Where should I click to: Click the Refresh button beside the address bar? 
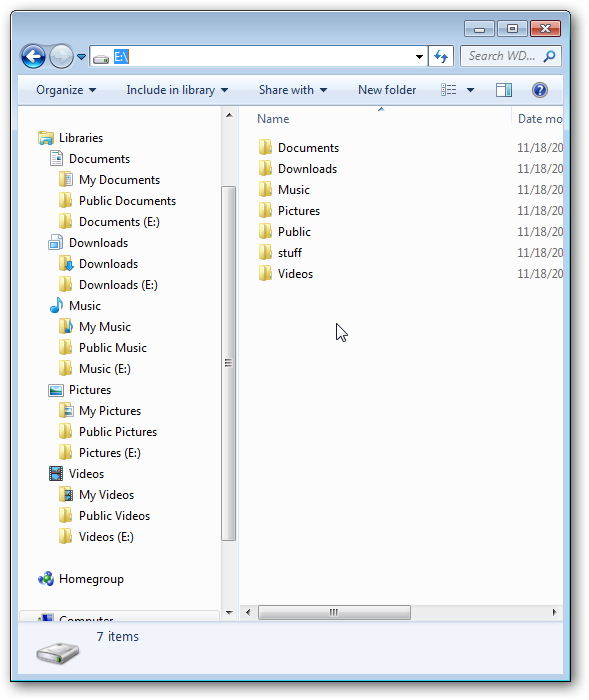click(x=441, y=56)
